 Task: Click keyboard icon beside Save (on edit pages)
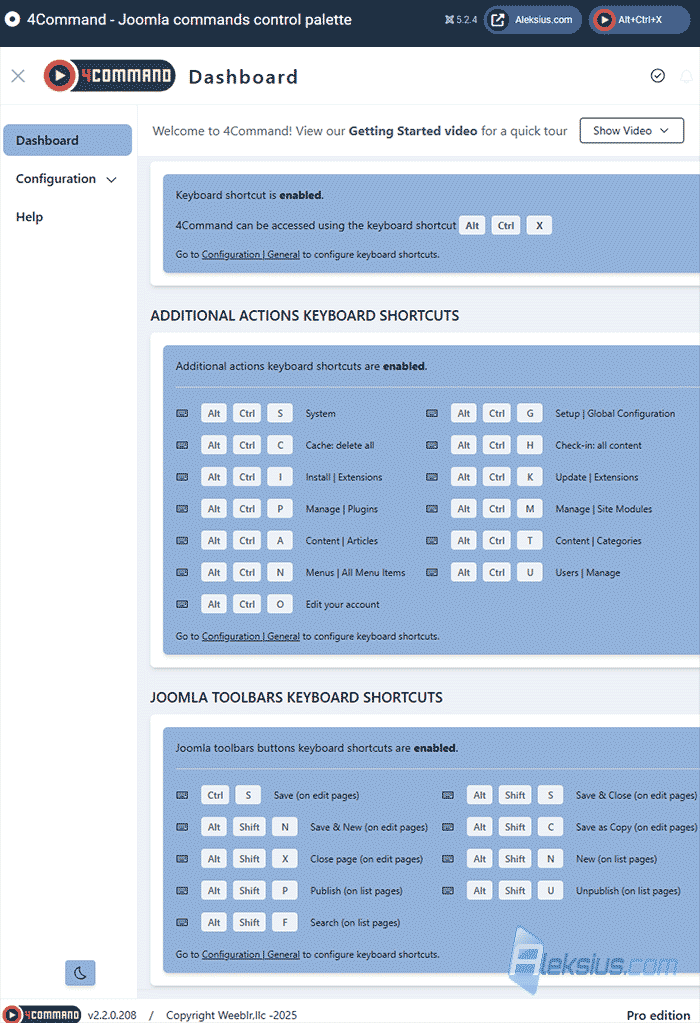click(183, 795)
